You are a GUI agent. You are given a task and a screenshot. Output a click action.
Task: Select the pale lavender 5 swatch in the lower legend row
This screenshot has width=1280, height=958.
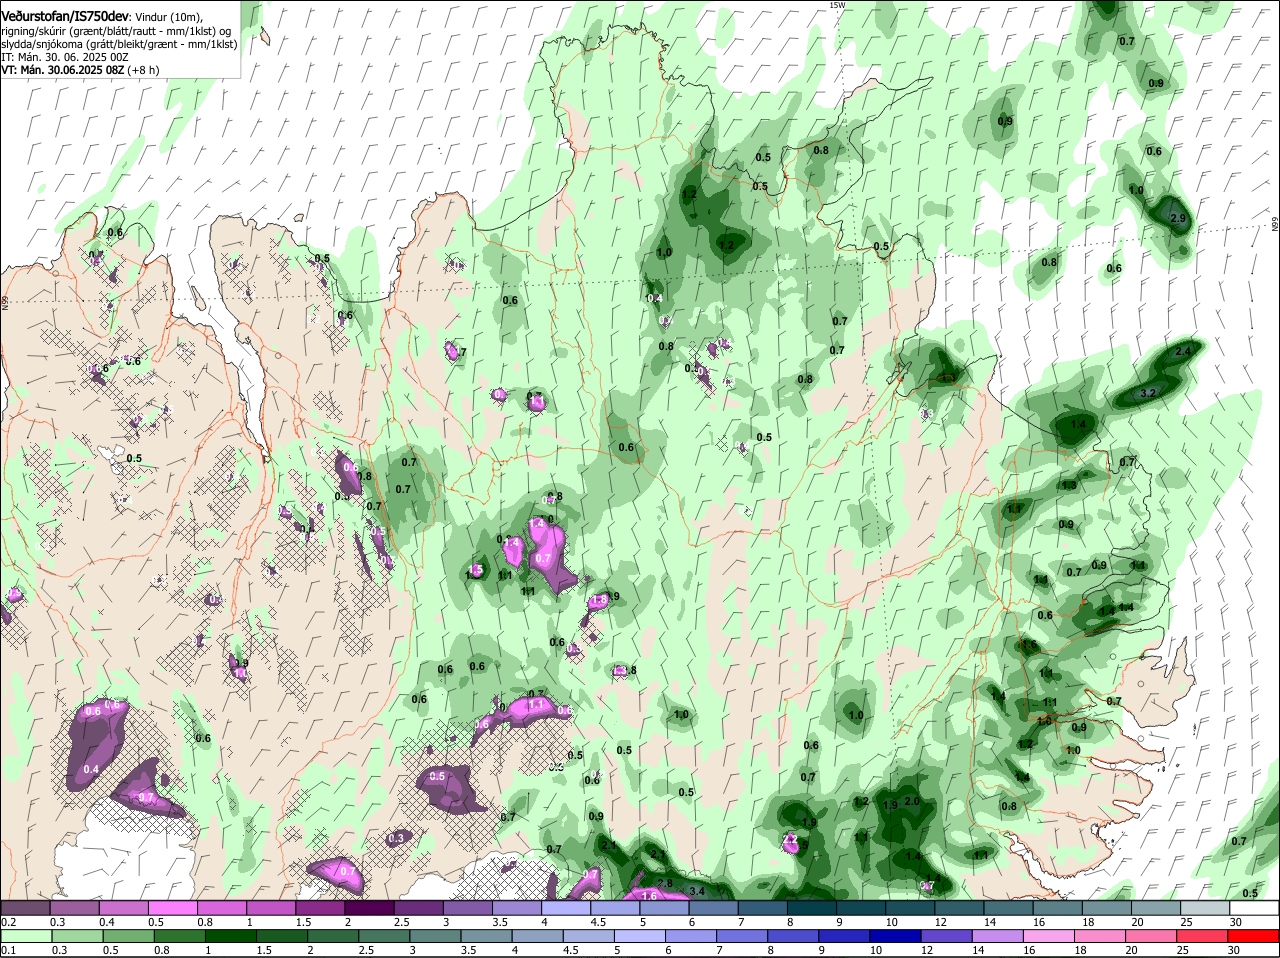[x=640, y=937]
